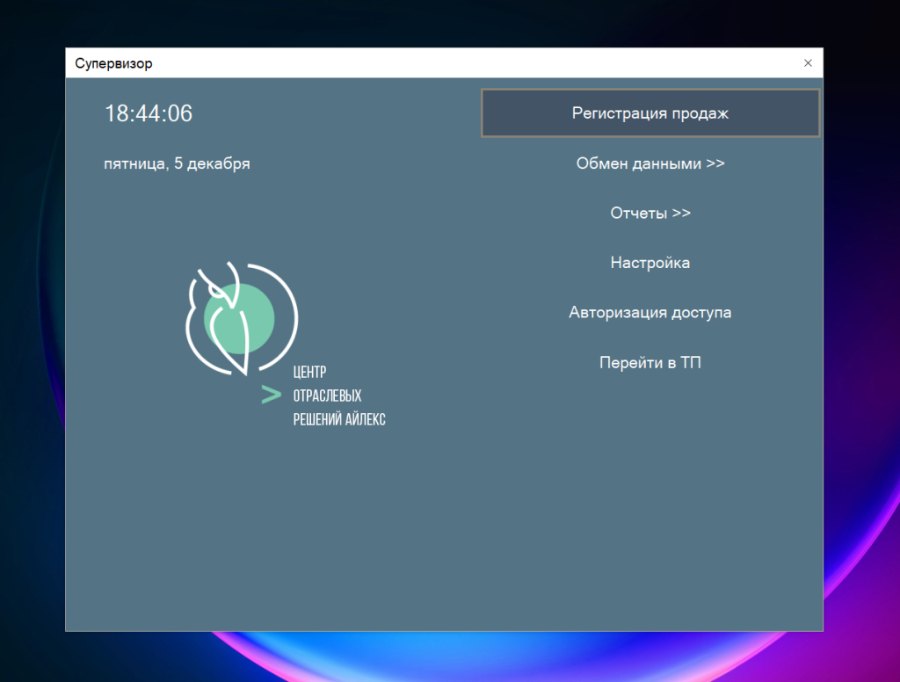Close the Супервизор window
The image size is (900, 682).
pyautogui.click(x=808, y=63)
